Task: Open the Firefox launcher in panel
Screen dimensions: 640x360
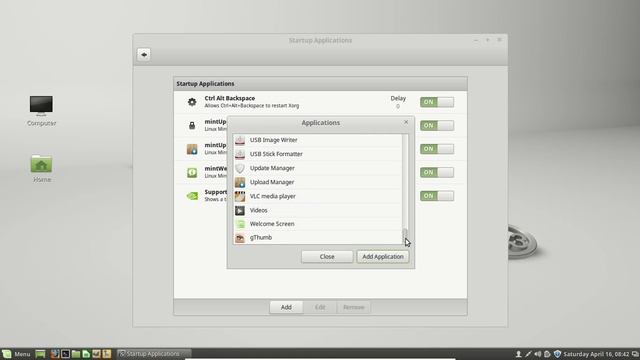Action: [x=55, y=354]
